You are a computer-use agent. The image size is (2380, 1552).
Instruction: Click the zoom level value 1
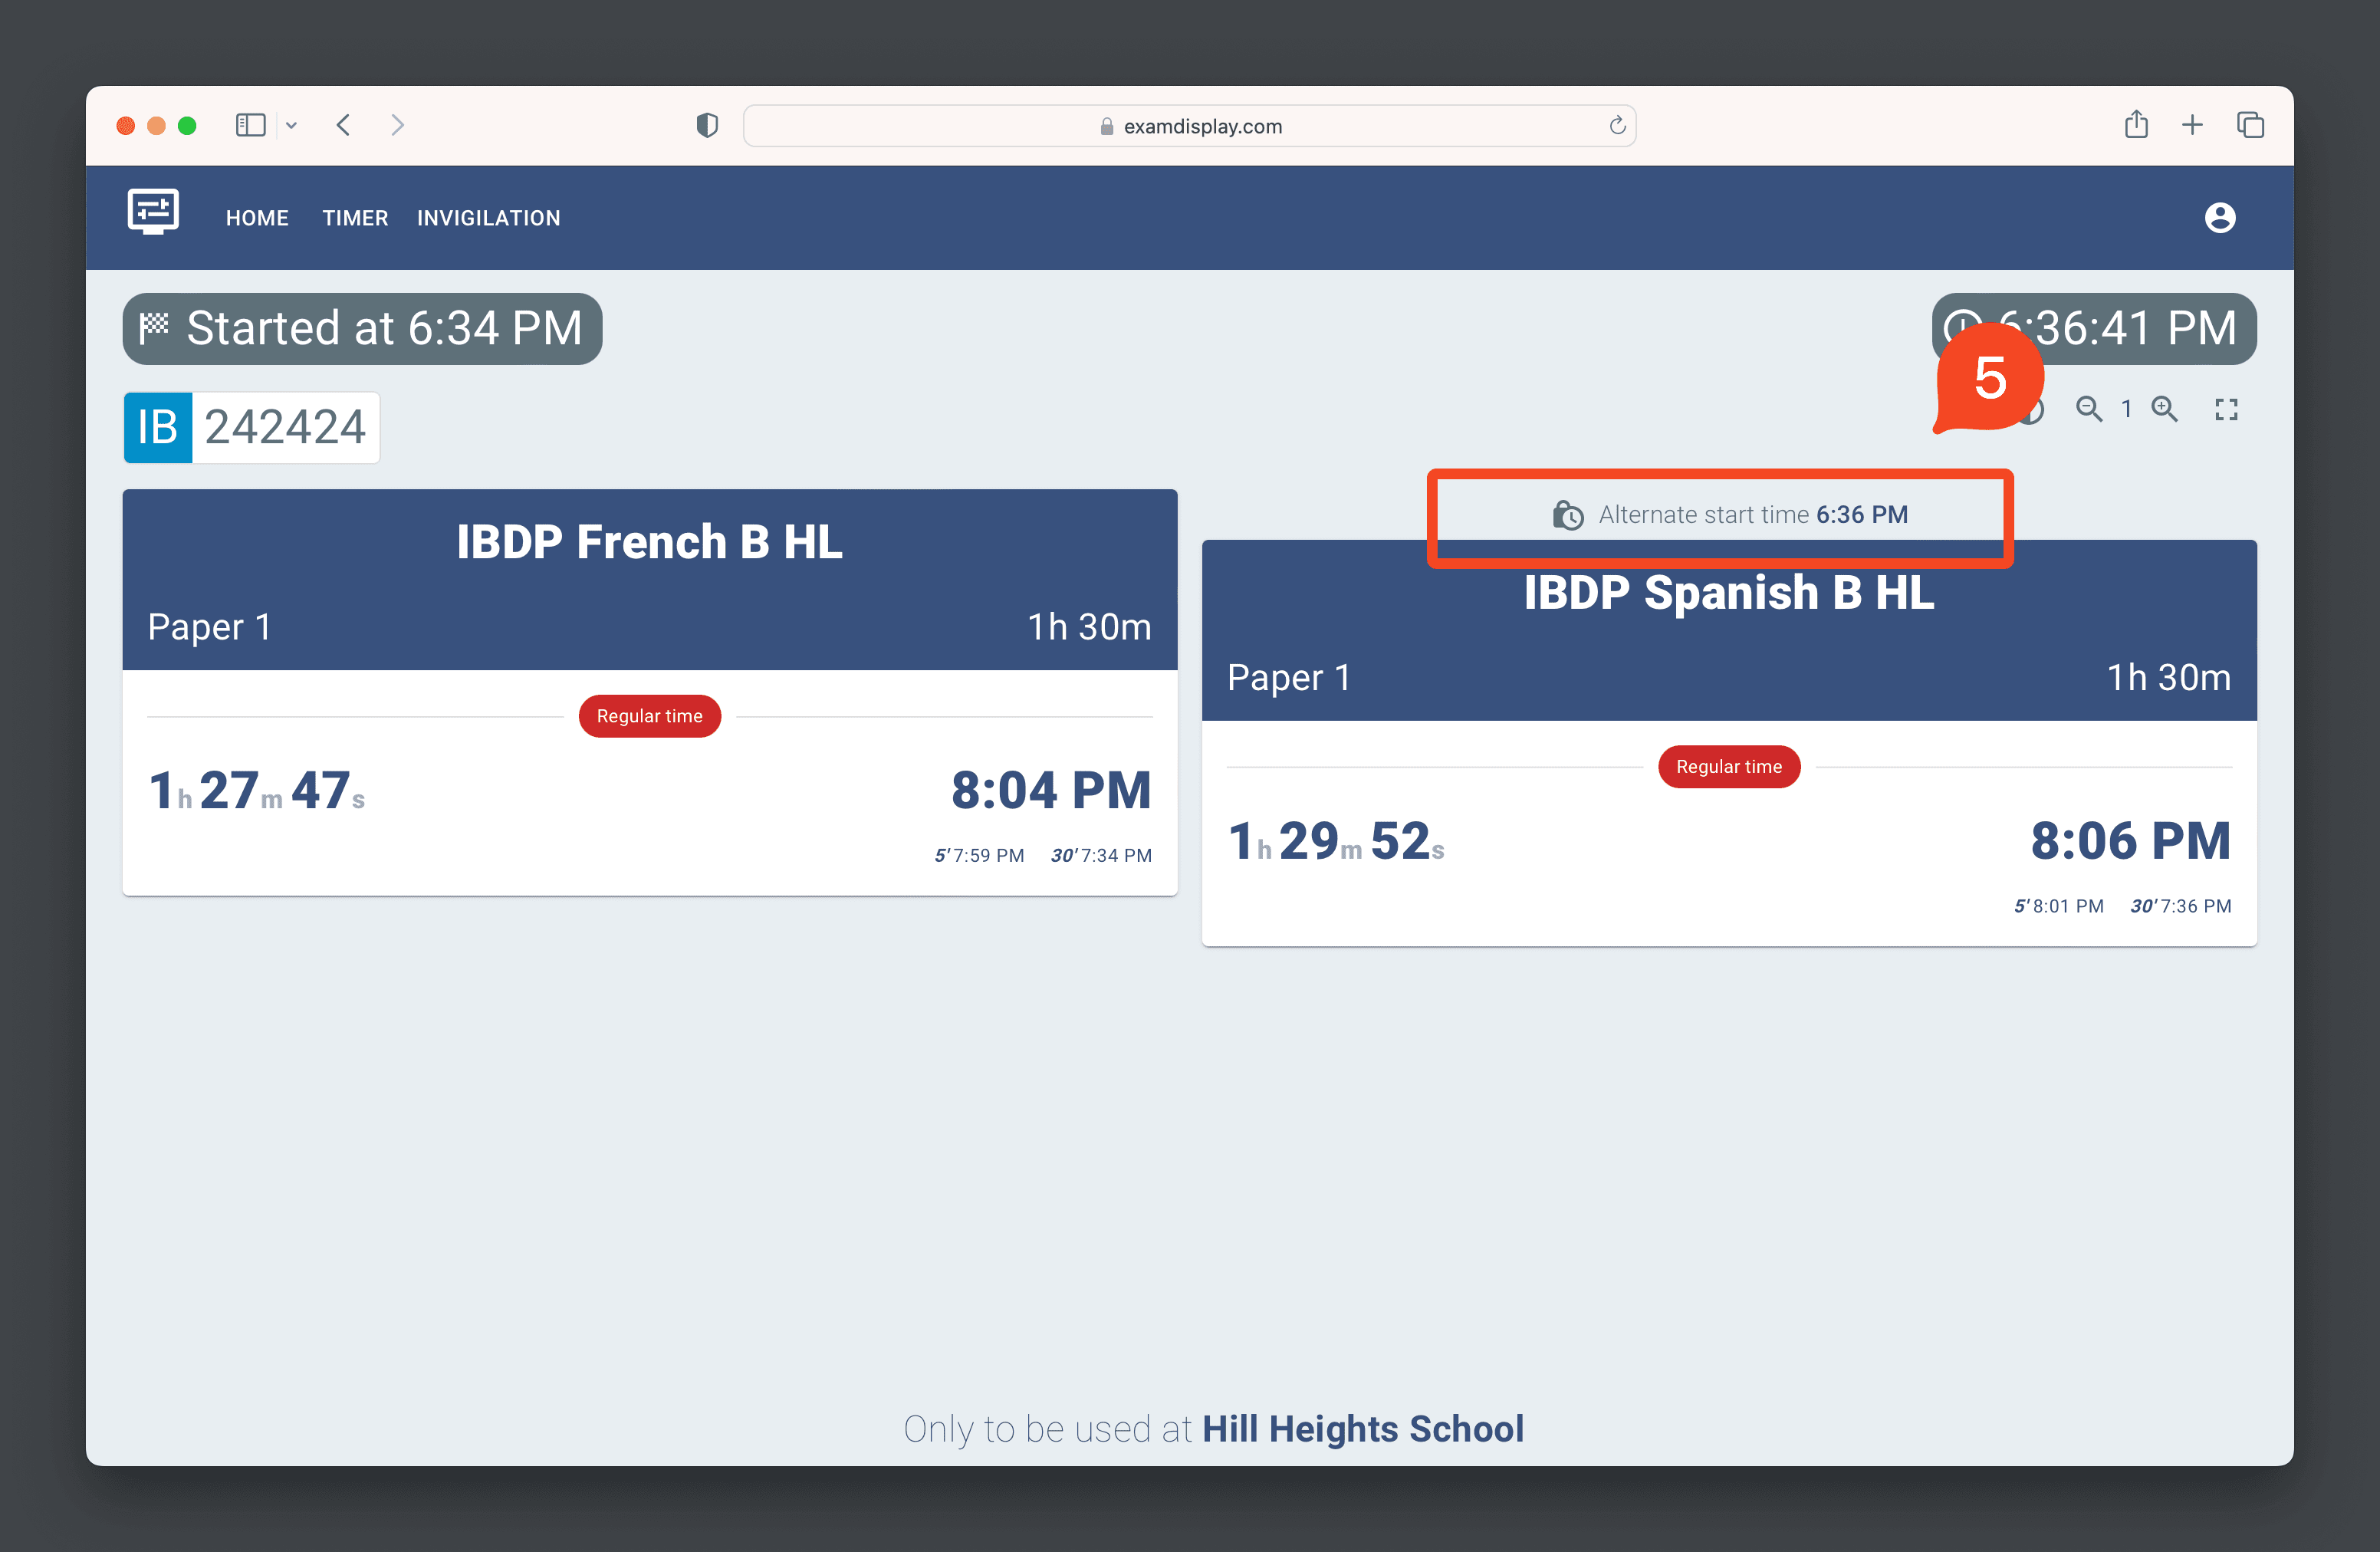point(2127,409)
